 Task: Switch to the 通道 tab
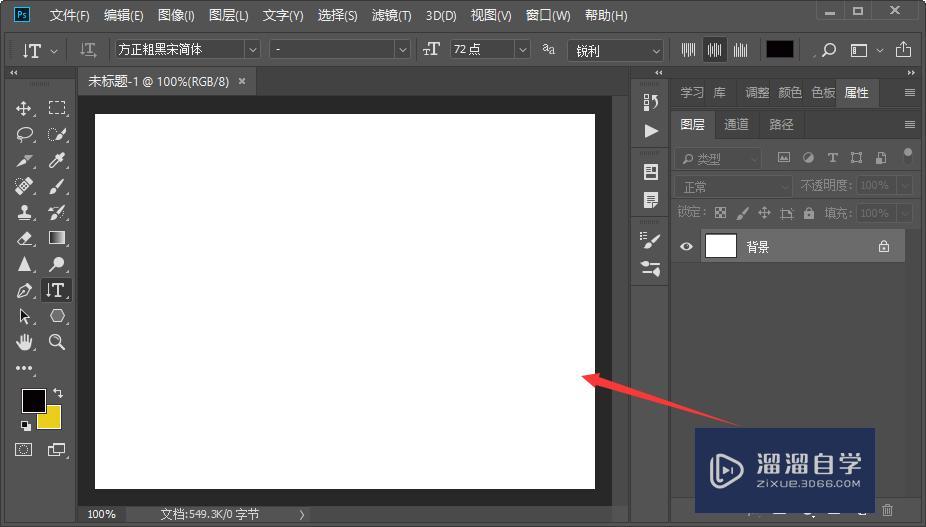736,124
